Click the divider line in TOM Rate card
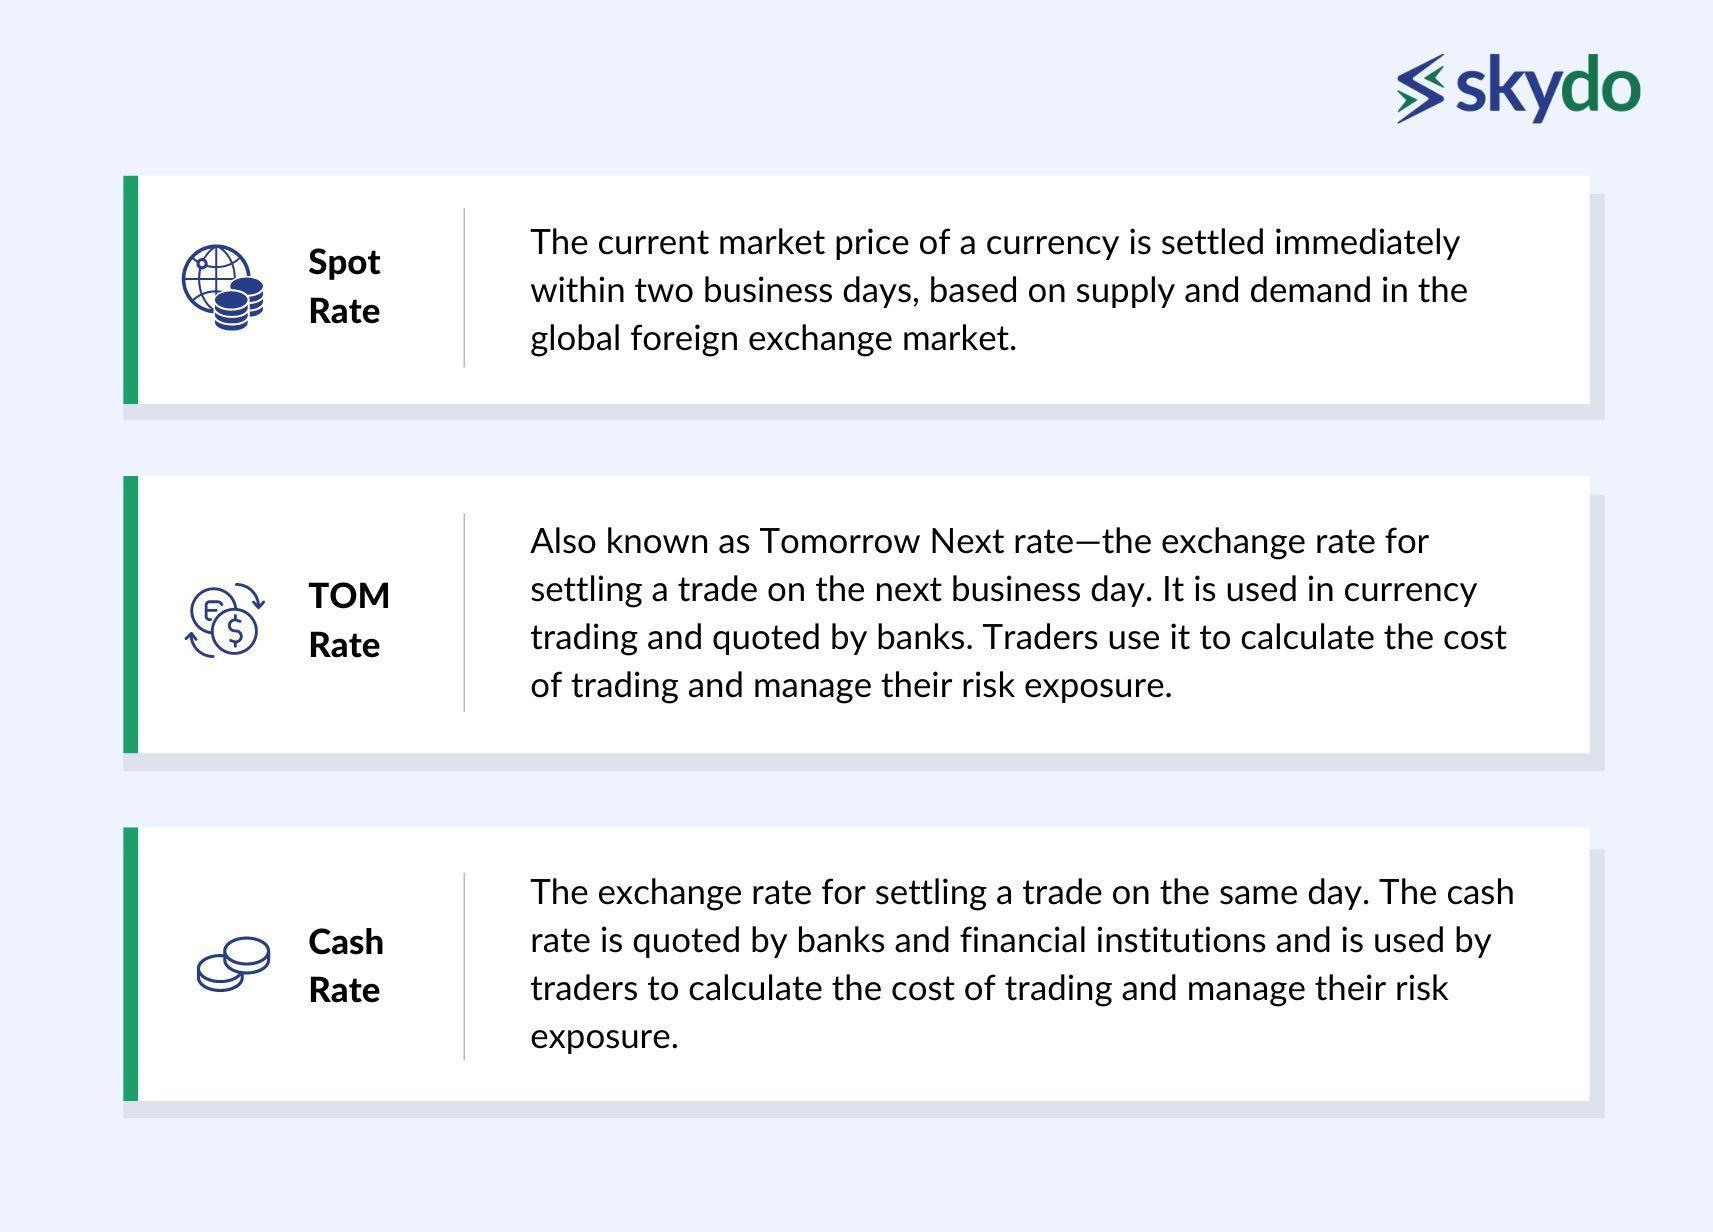This screenshot has height=1232, width=1713. (464, 612)
